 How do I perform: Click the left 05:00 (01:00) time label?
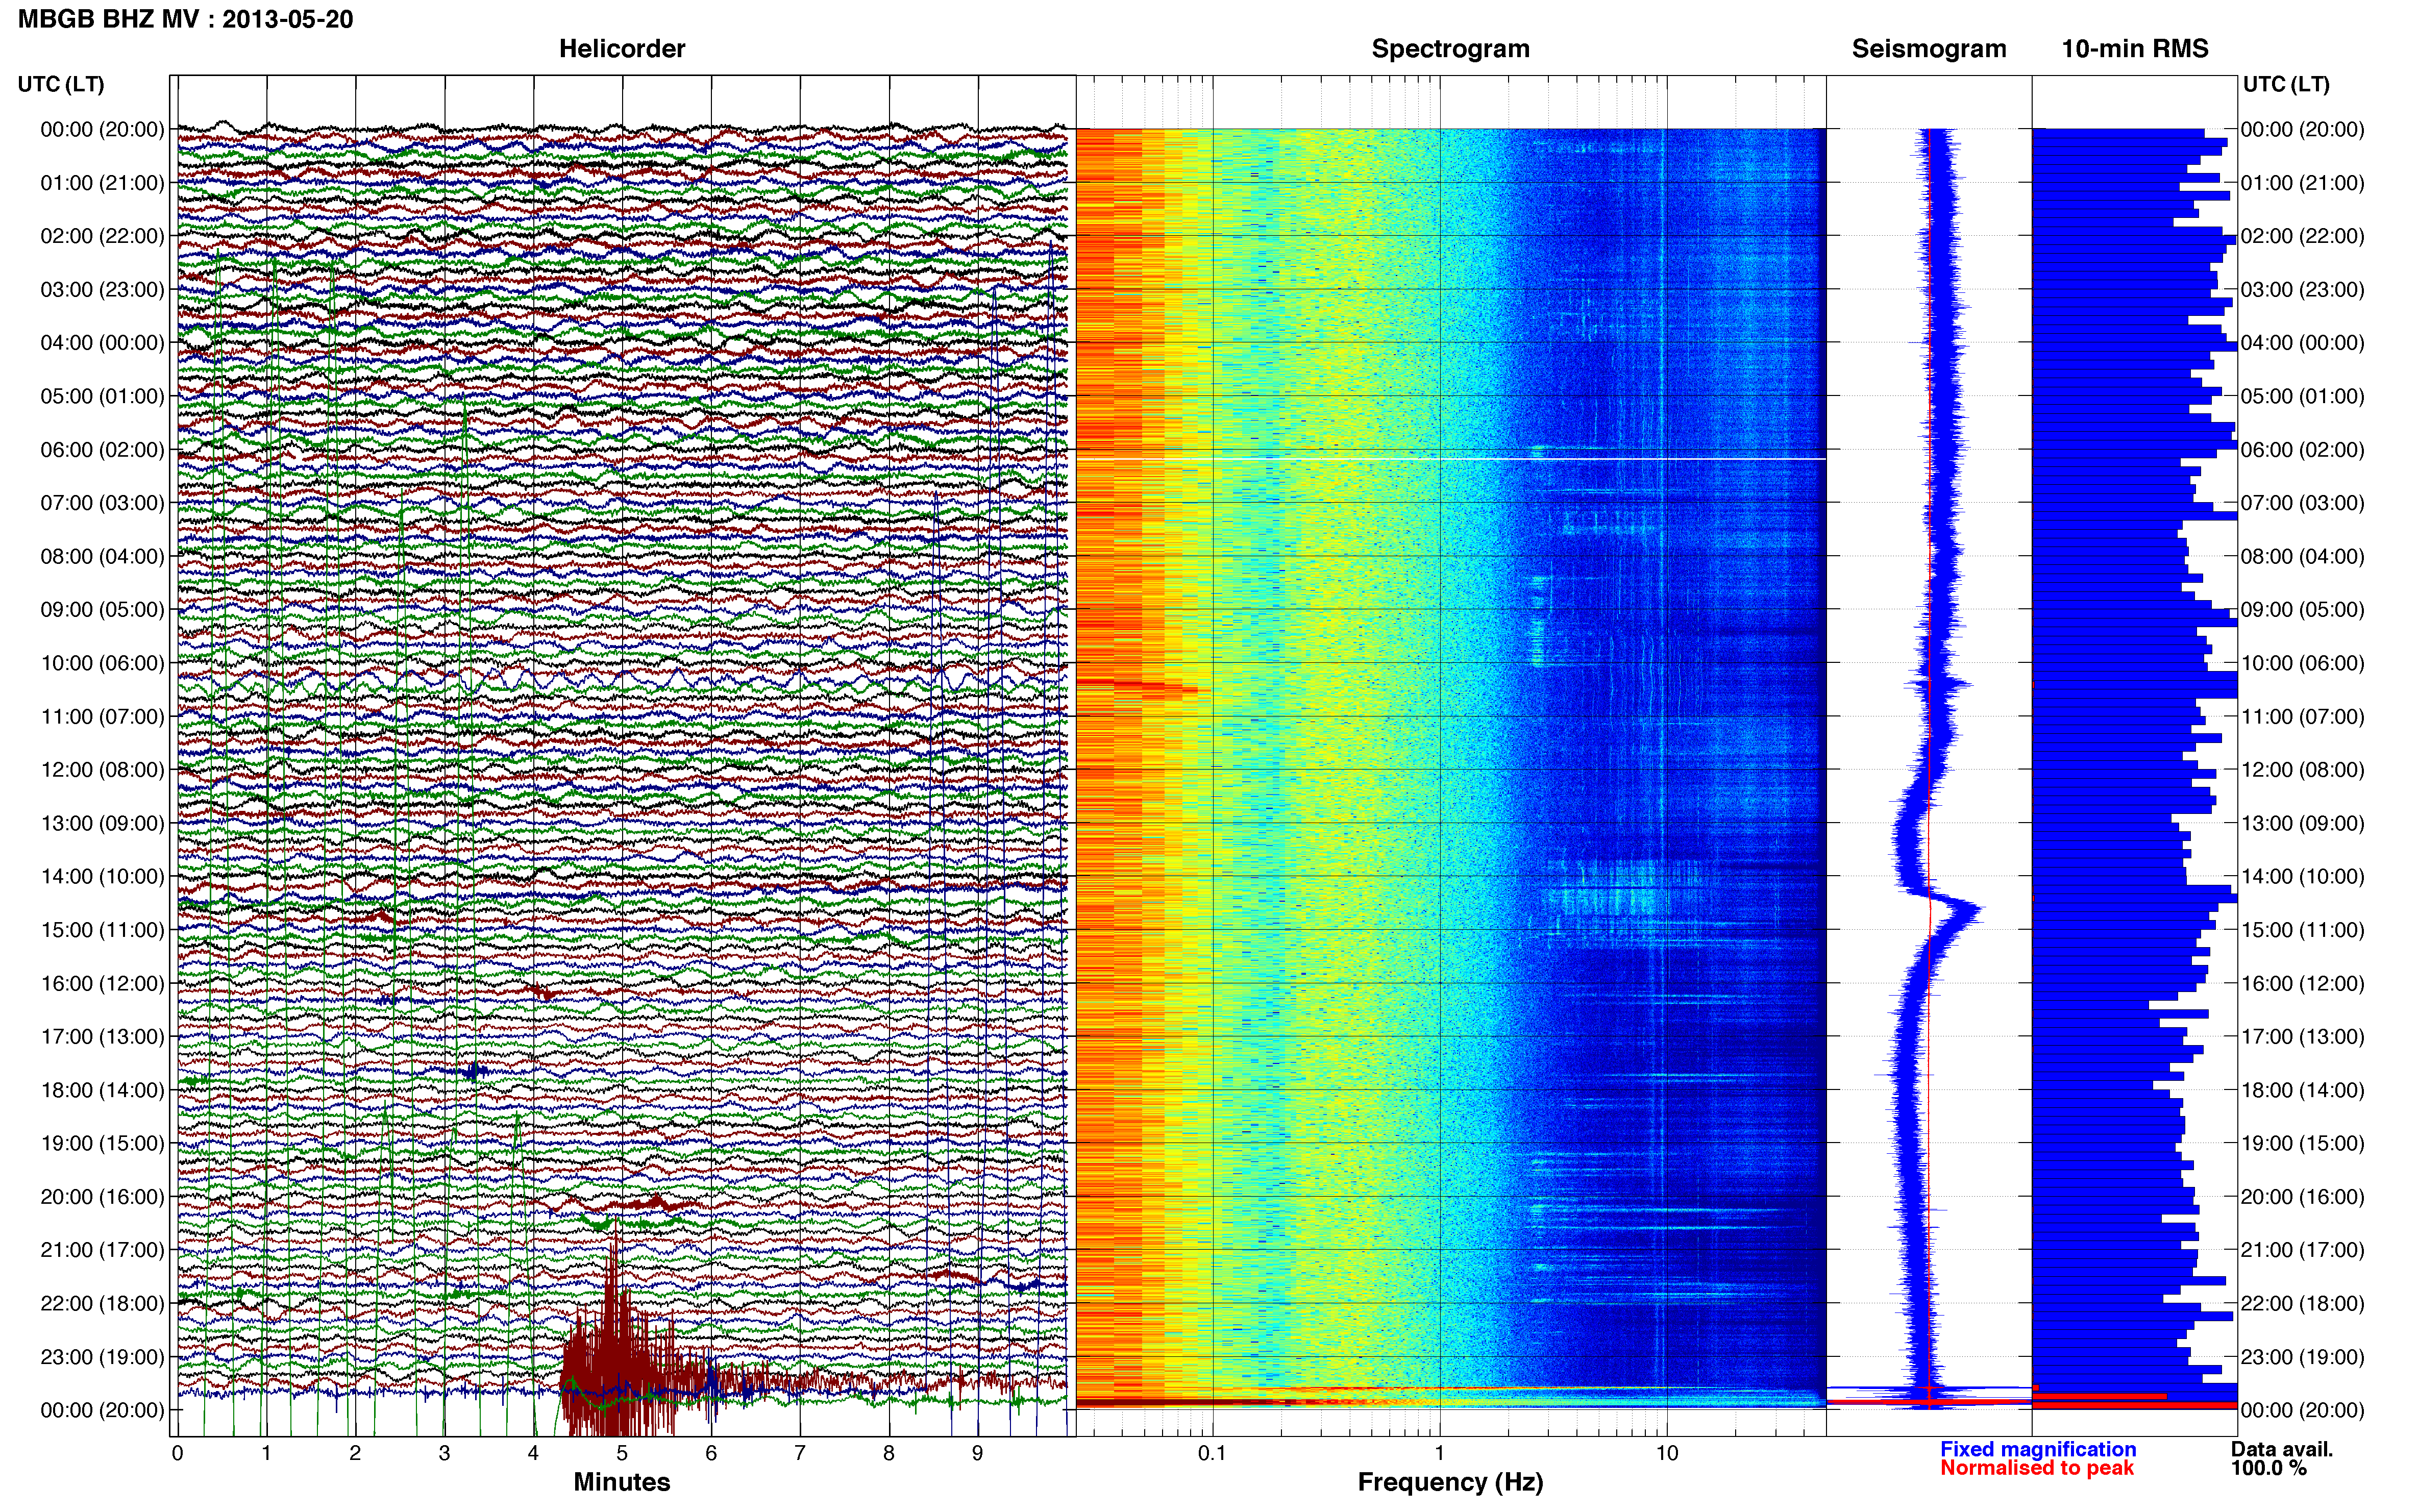tap(102, 396)
